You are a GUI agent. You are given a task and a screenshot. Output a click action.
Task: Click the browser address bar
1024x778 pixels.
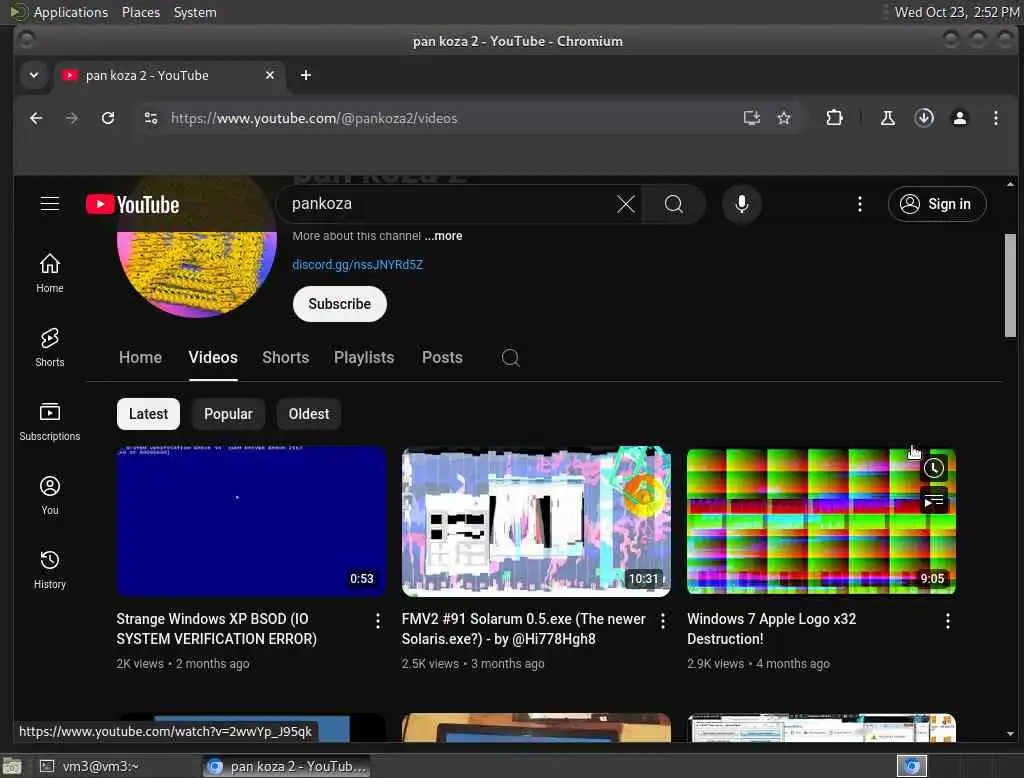(x=451, y=118)
